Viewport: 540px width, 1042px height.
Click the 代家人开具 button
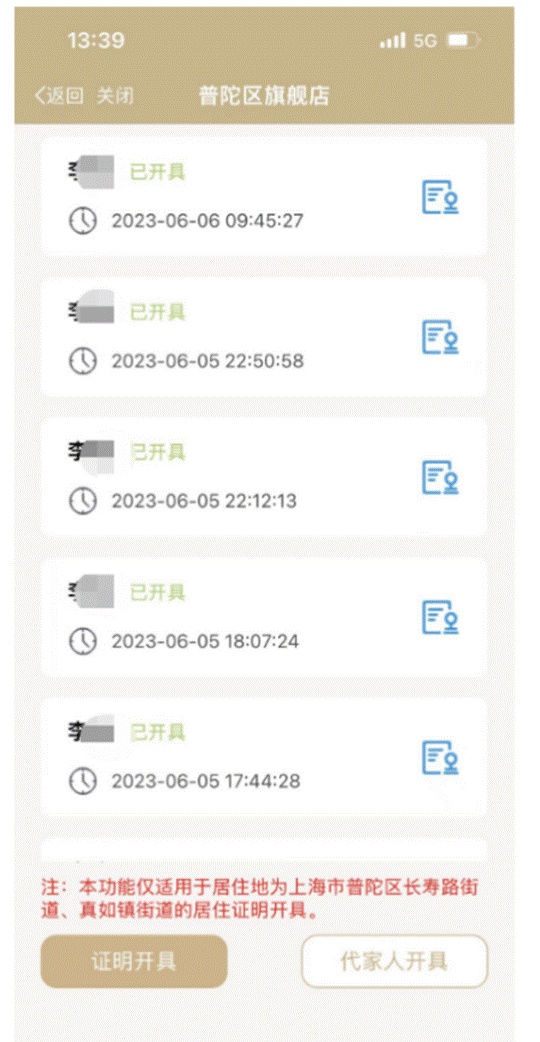point(395,961)
